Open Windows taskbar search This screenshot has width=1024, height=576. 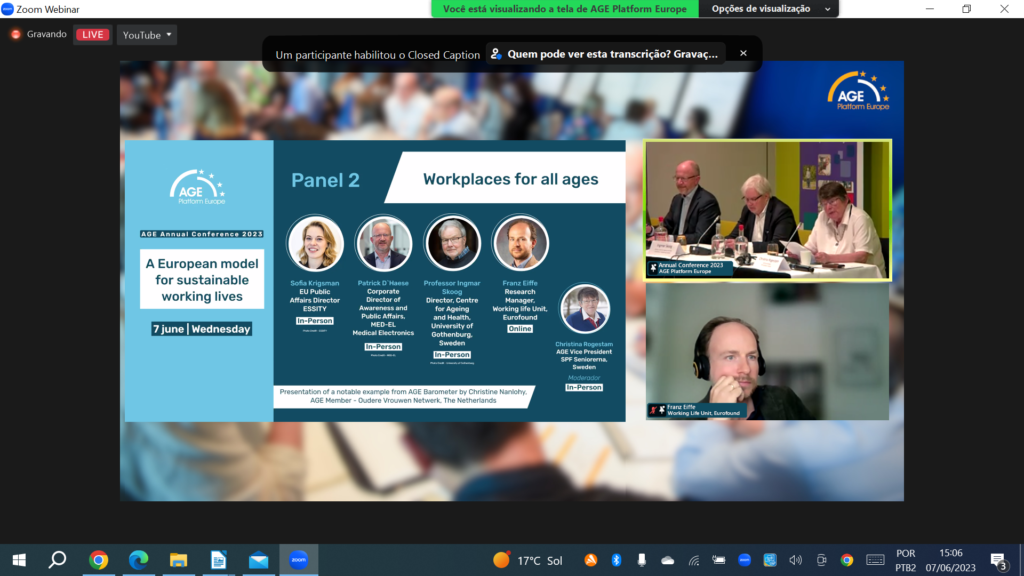click(57, 560)
